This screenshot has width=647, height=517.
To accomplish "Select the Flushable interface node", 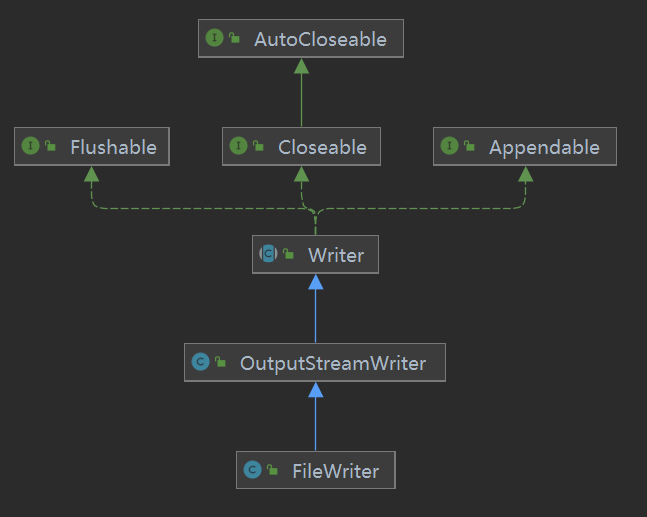I will pyautogui.click(x=92, y=146).
